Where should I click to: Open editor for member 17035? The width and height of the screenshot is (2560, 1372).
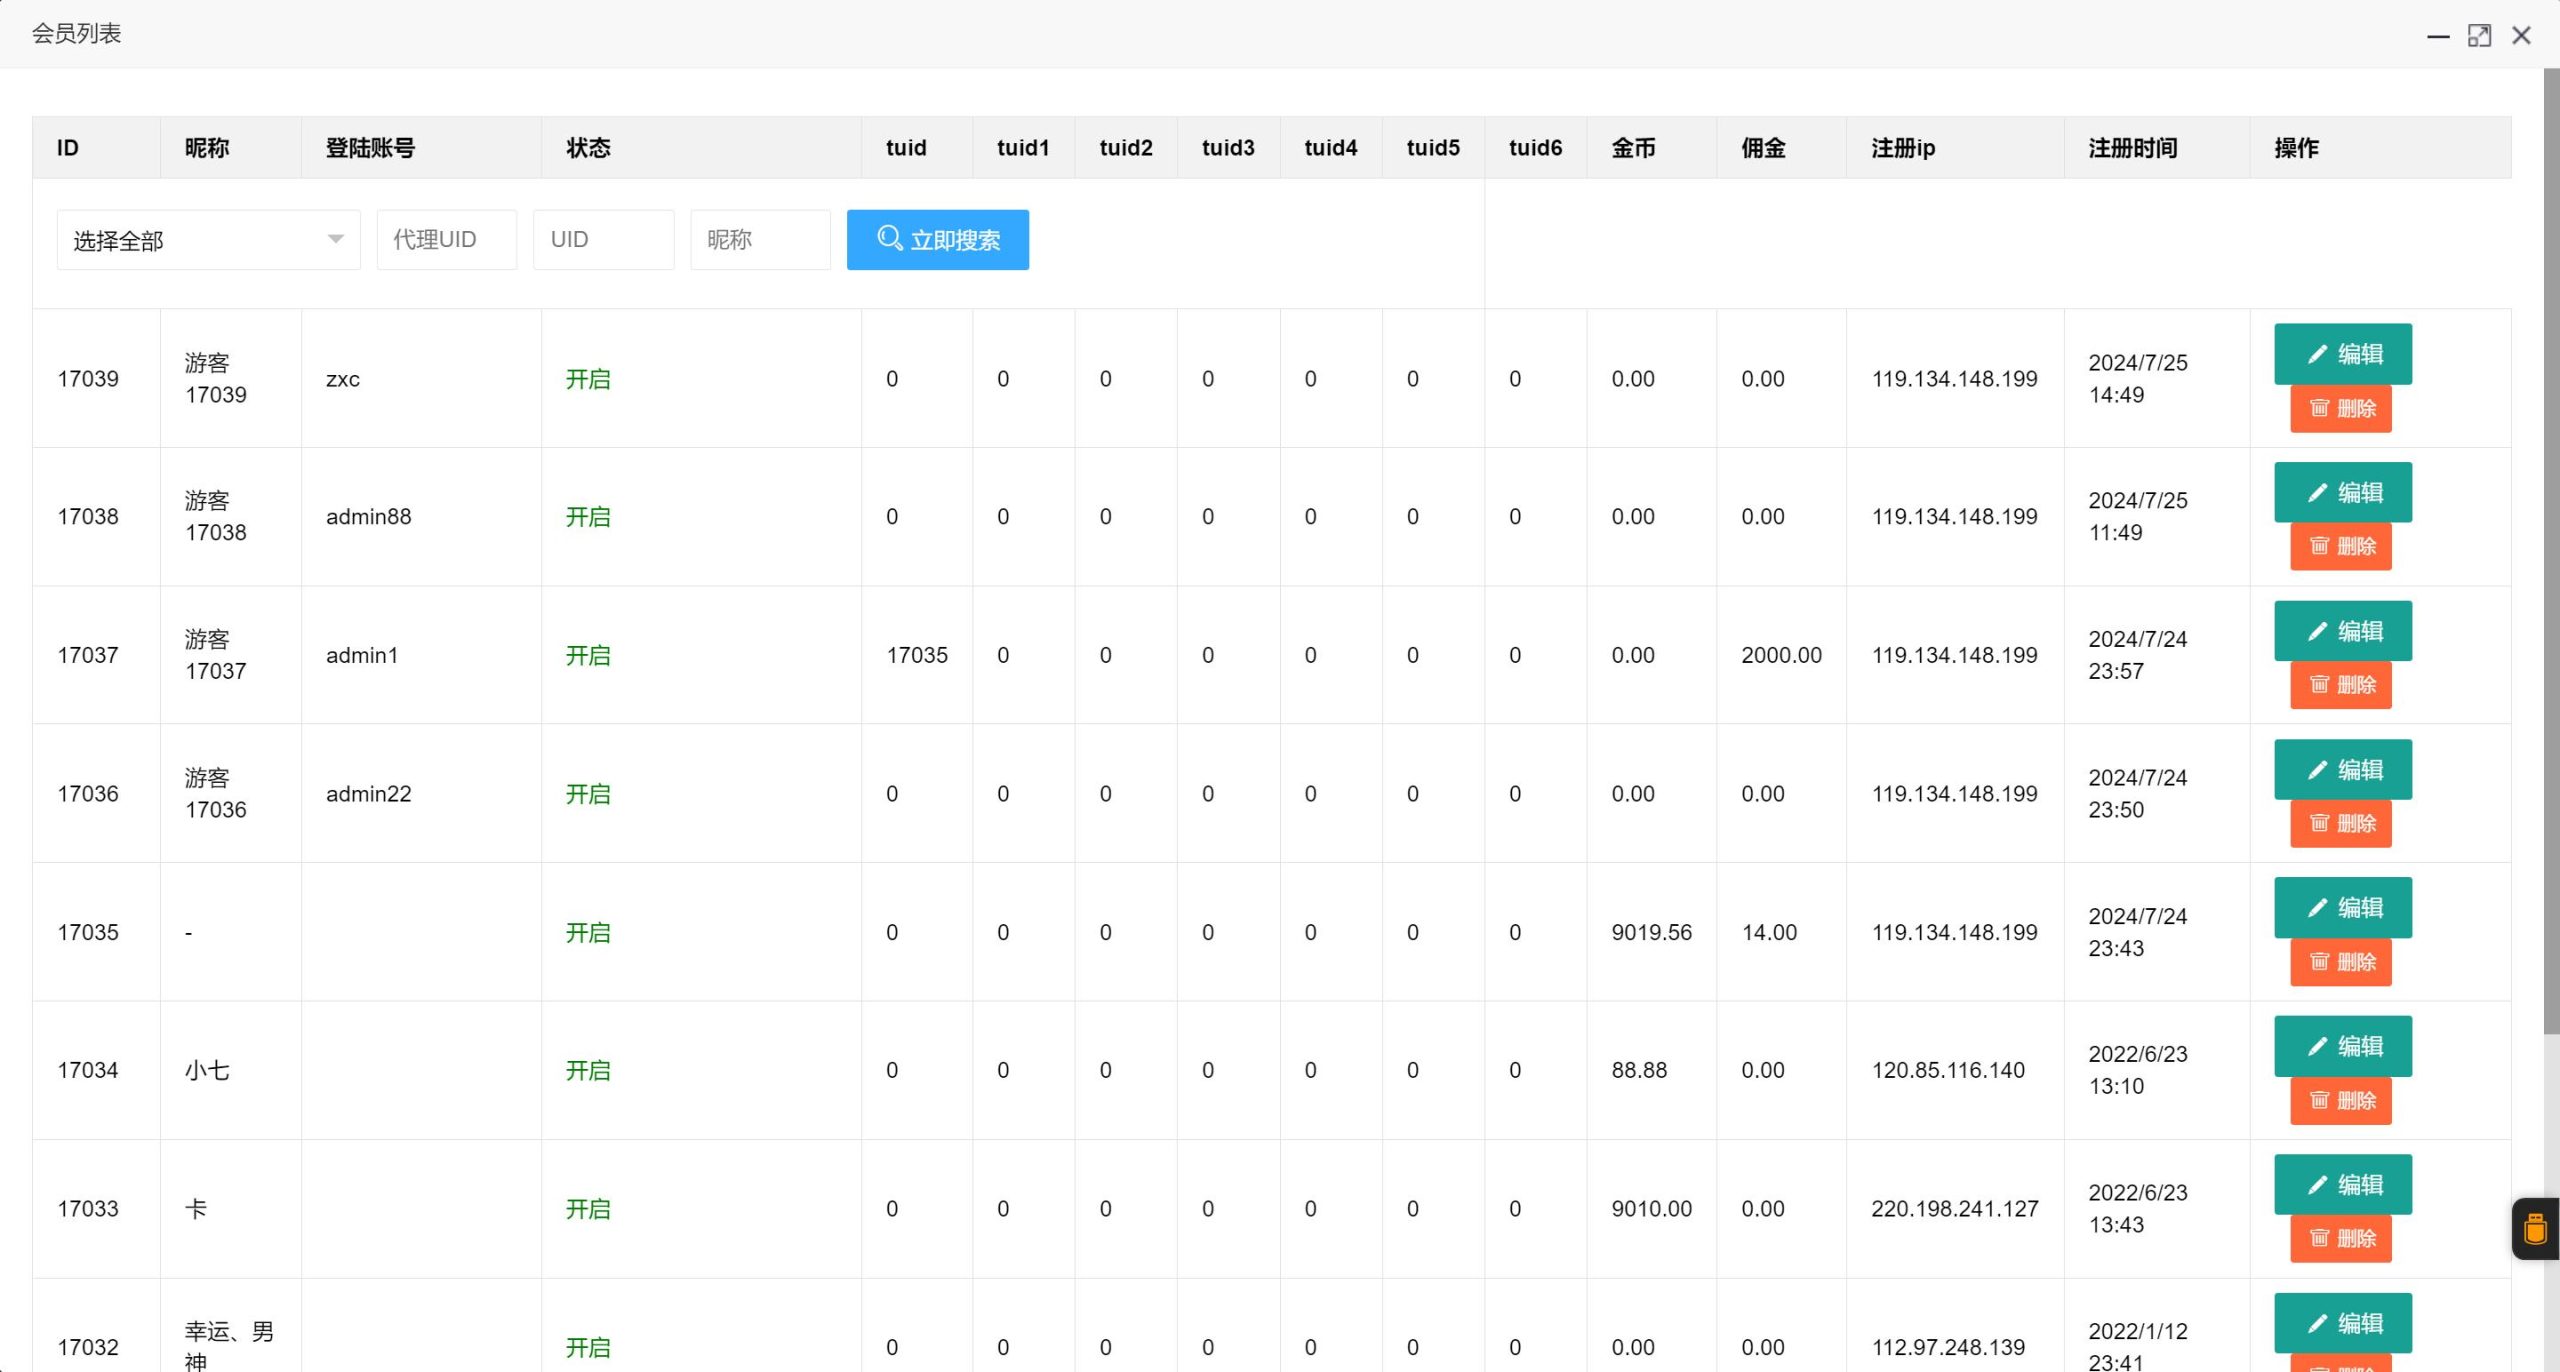tap(2342, 908)
